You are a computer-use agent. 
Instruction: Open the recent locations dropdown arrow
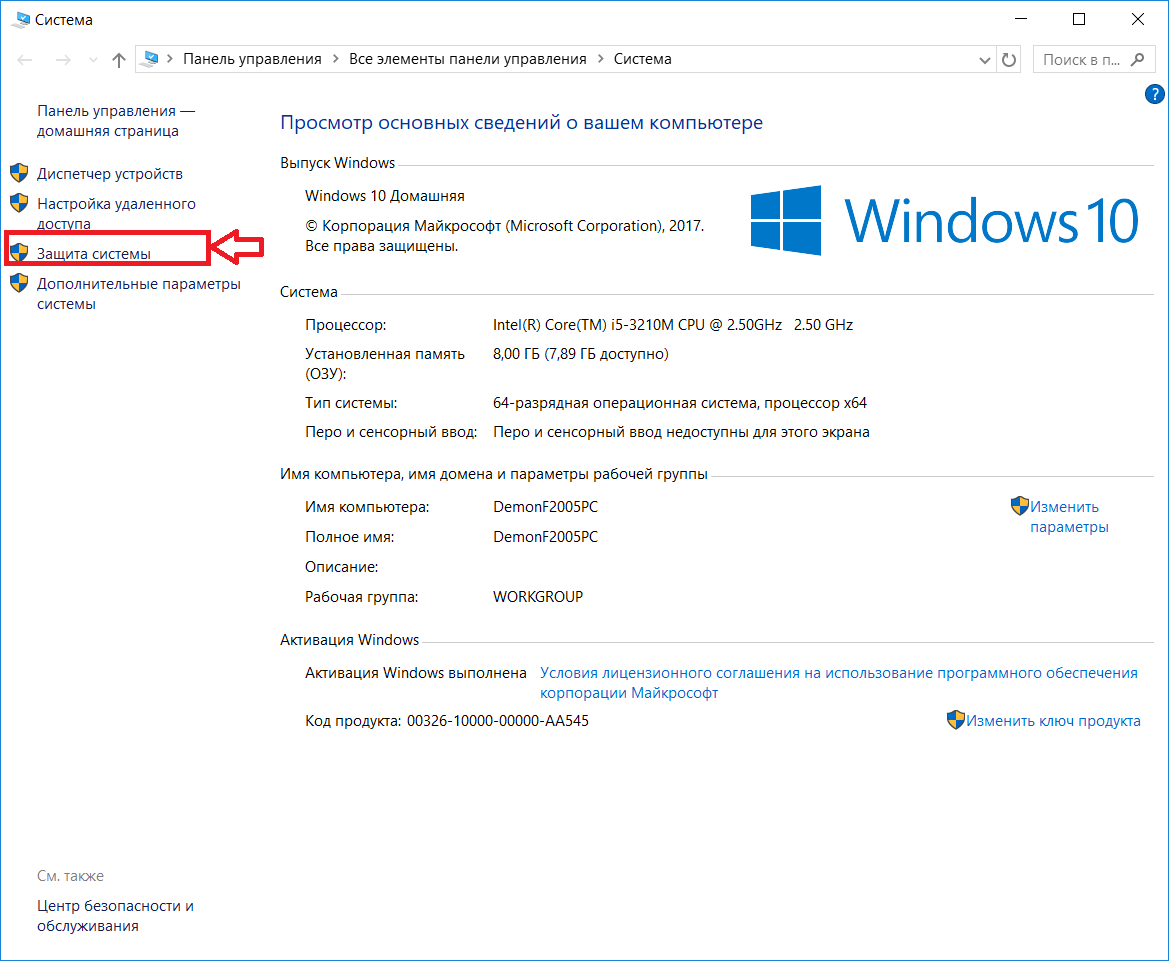click(93, 60)
